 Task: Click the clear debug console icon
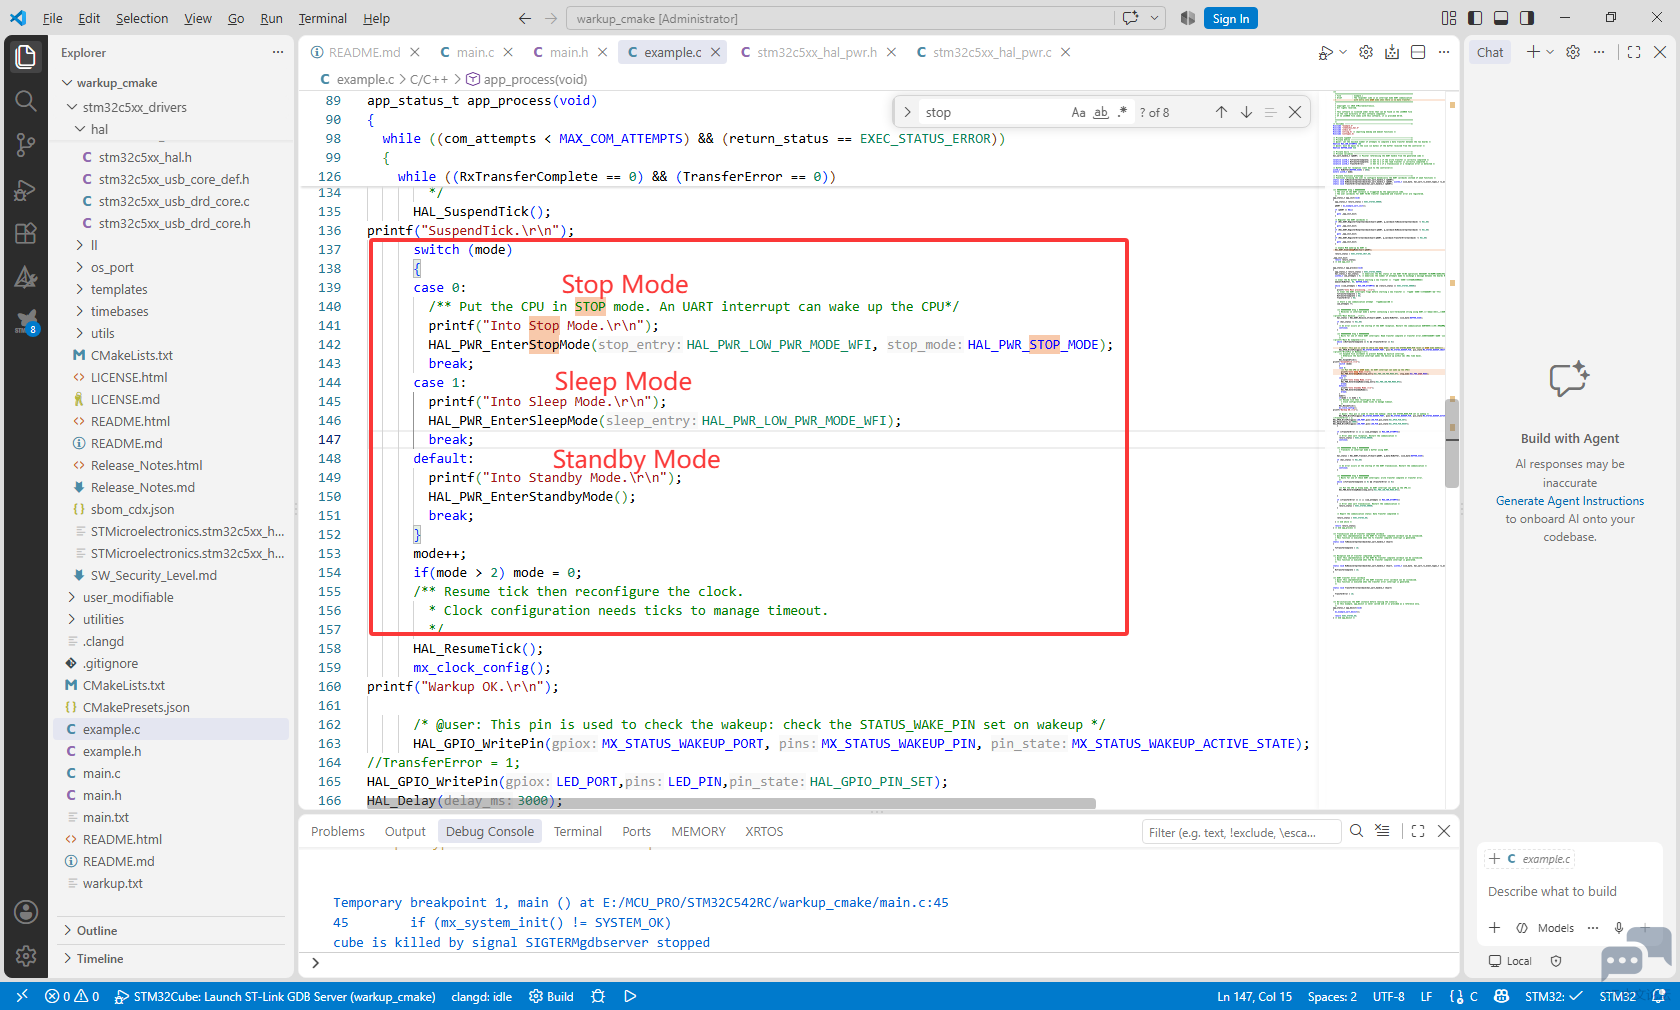[x=1382, y=831]
